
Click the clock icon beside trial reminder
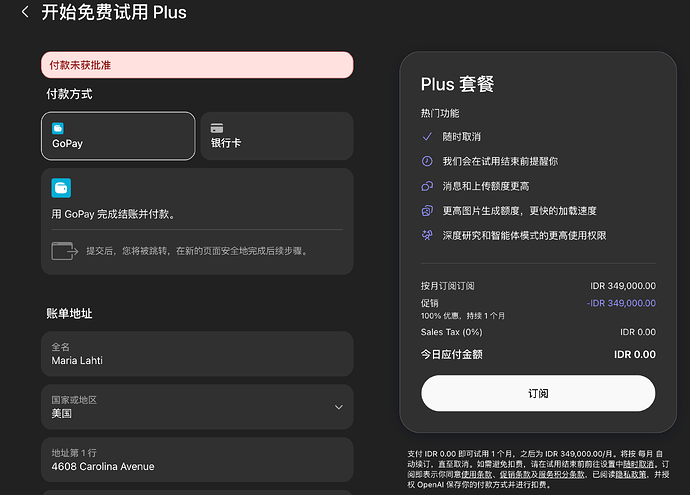click(427, 161)
